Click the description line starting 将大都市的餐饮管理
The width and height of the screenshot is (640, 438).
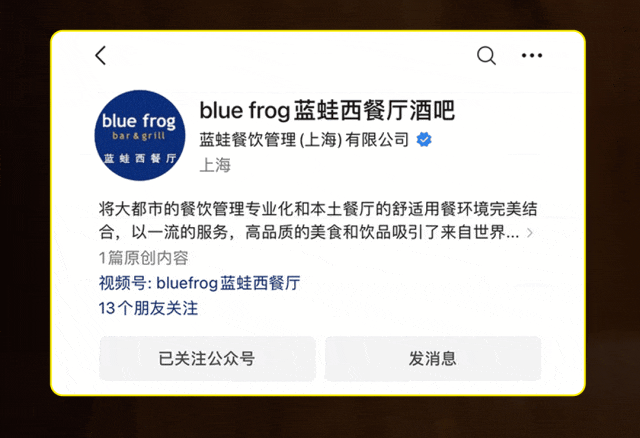point(318,209)
